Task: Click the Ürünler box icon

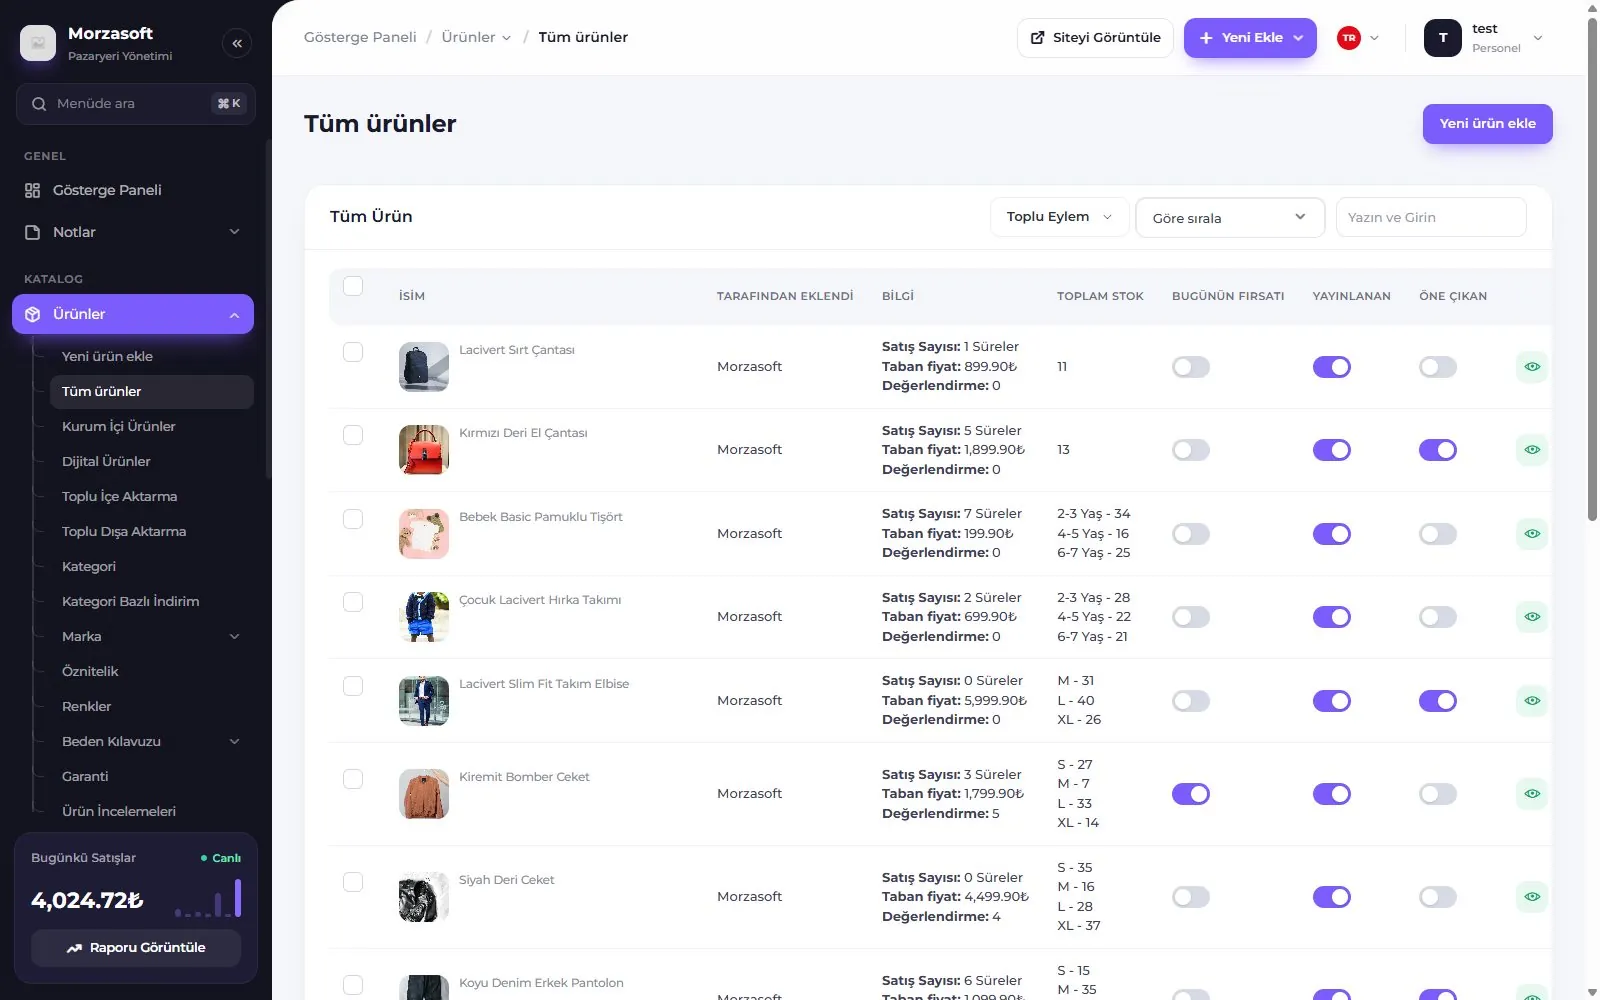Action: tap(32, 314)
